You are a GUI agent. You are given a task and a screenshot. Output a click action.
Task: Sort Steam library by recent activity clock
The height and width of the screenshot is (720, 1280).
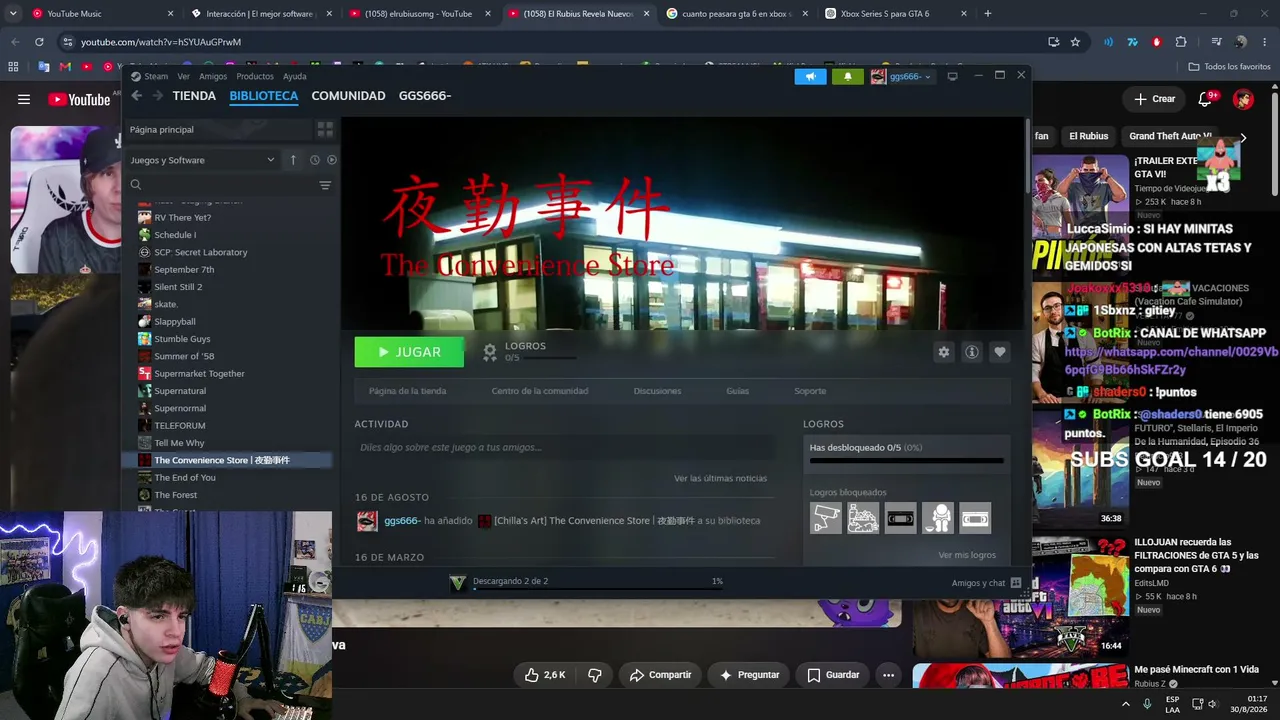click(x=314, y=160)
